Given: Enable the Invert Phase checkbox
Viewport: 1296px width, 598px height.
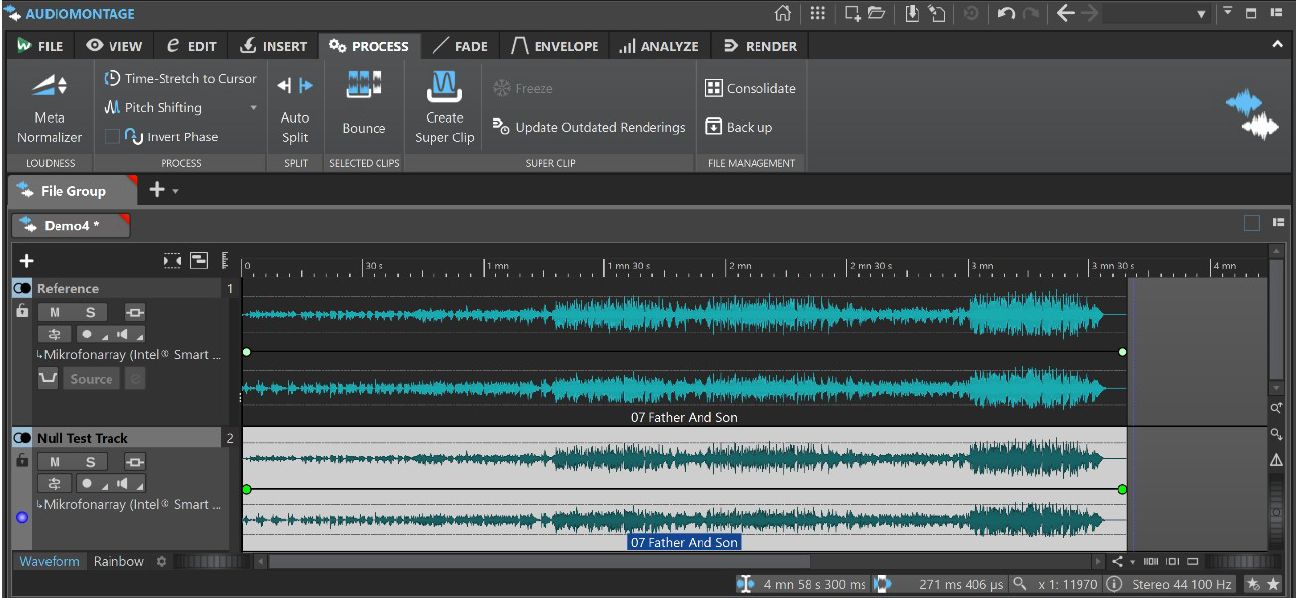Looking at the screenshot, I should [112, 137].
